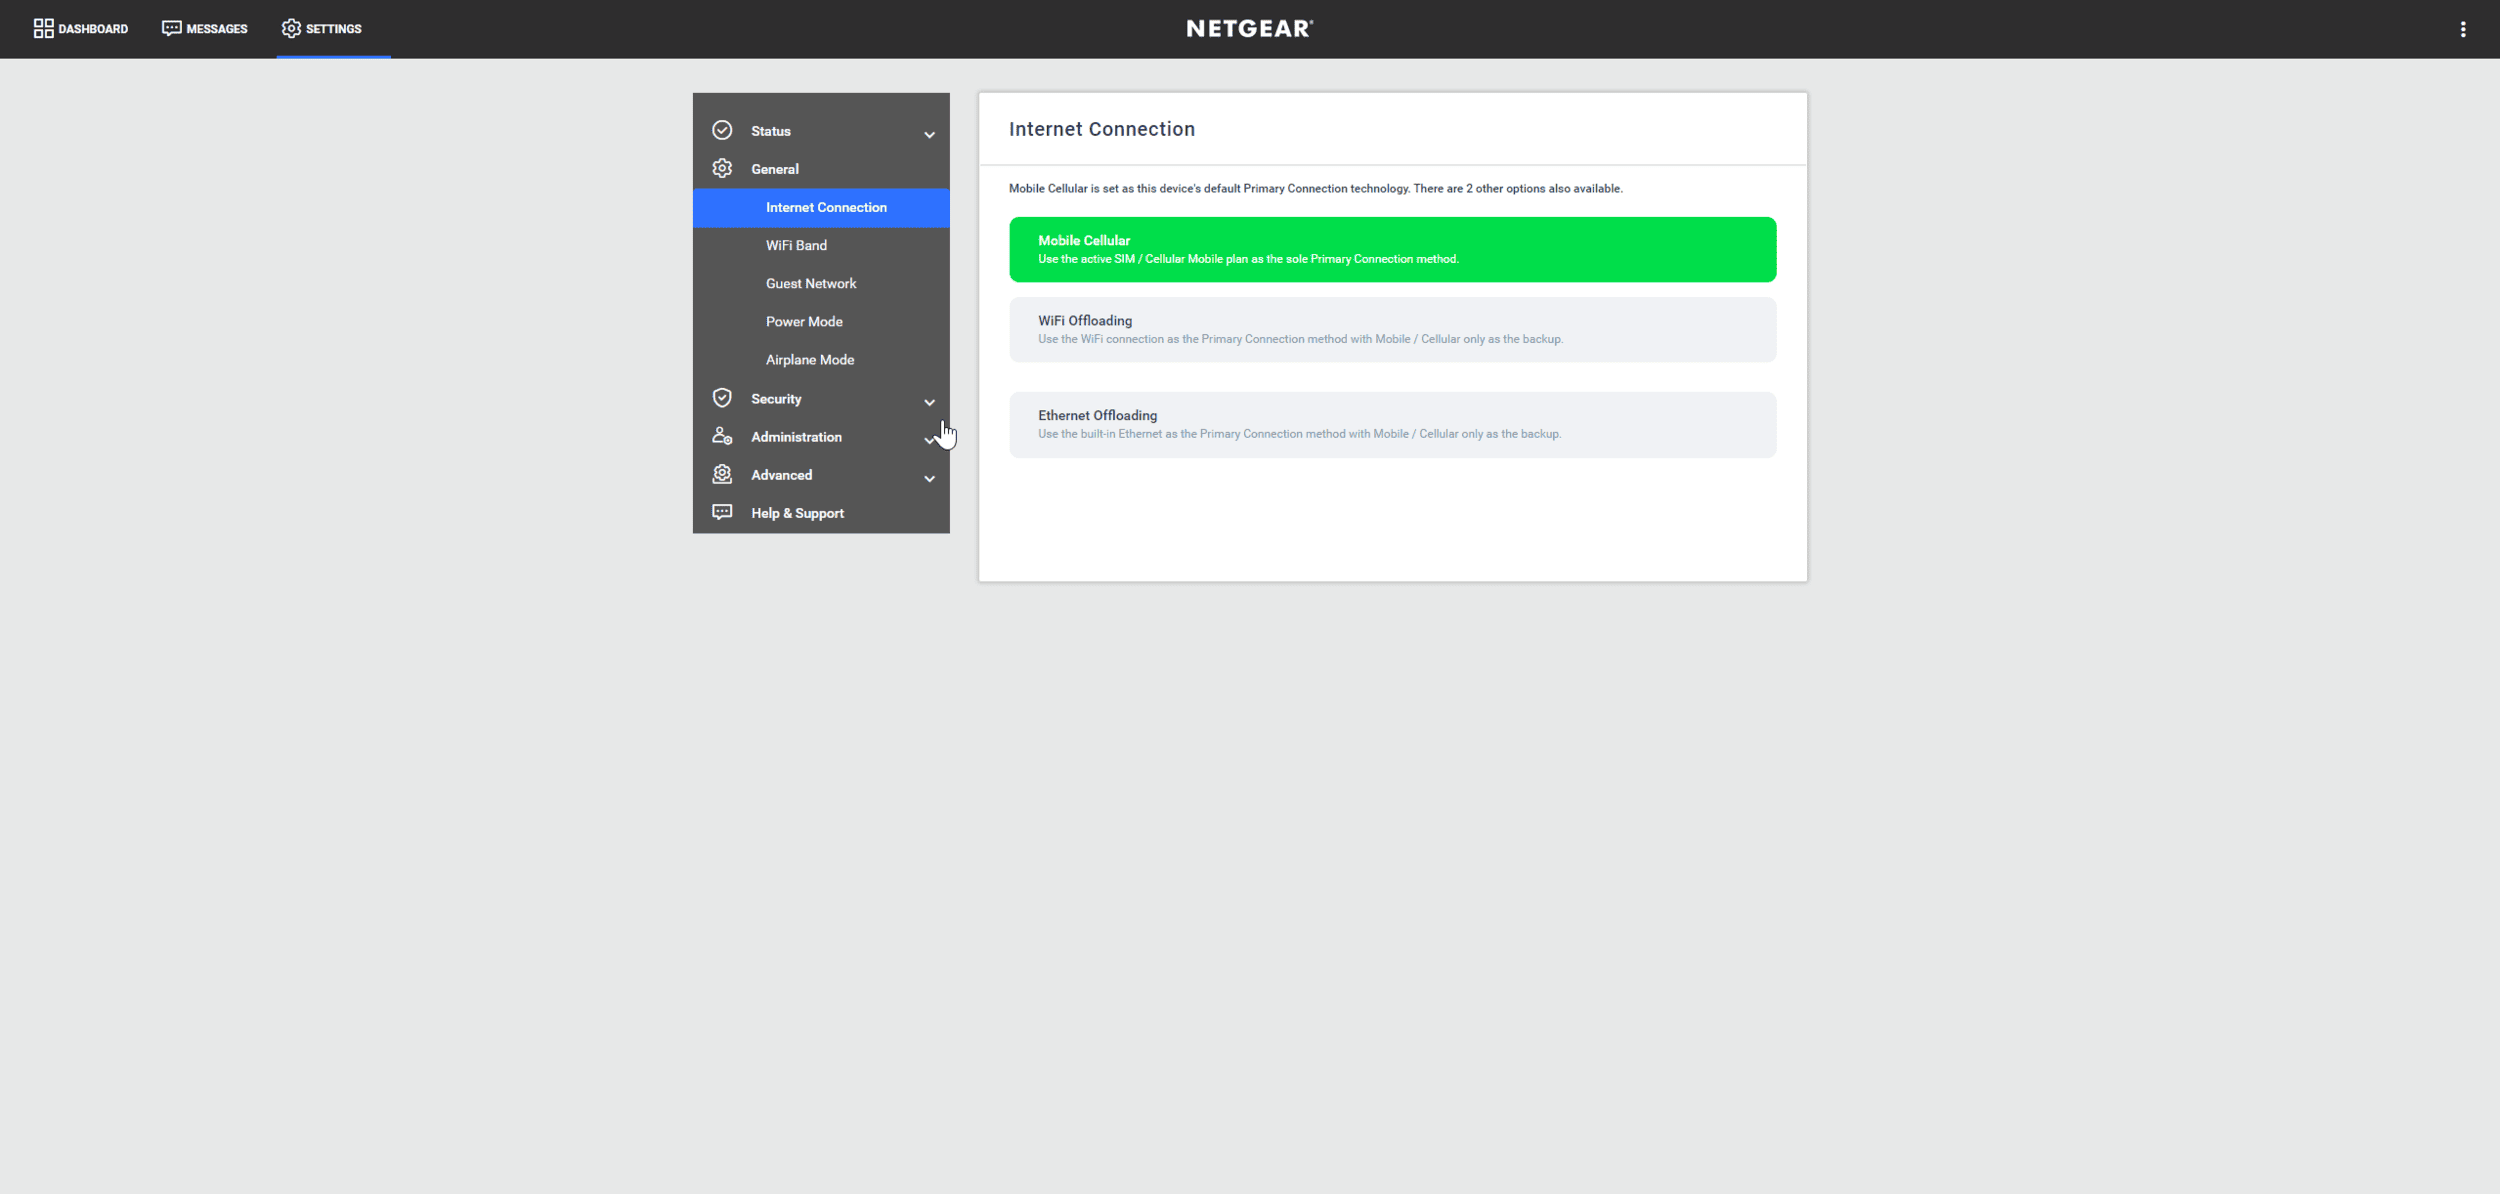Screen dimensions: 2500x1194
Task: Go to Airplane Mode settings
Action: 809,360
